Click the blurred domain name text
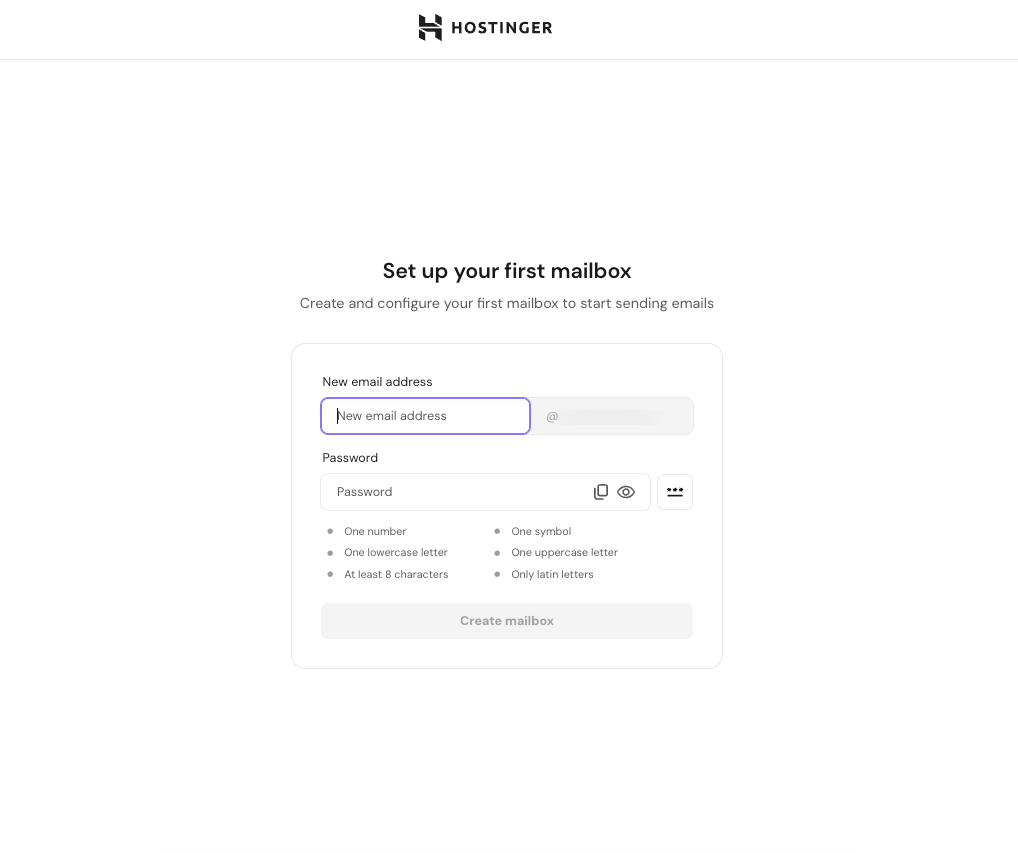 coord(612,416)
